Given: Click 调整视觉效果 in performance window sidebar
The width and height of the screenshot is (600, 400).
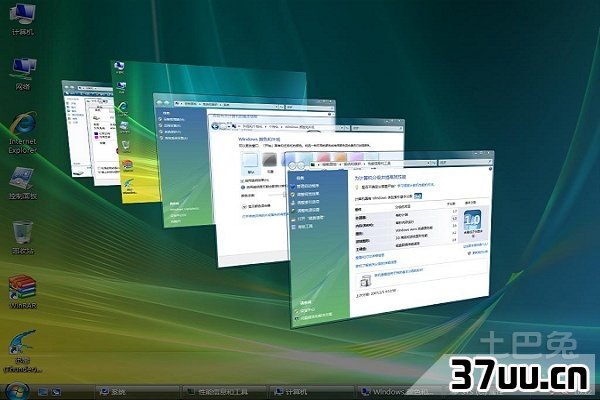Looking at the screenshot, I should click(x=305, y=194).
